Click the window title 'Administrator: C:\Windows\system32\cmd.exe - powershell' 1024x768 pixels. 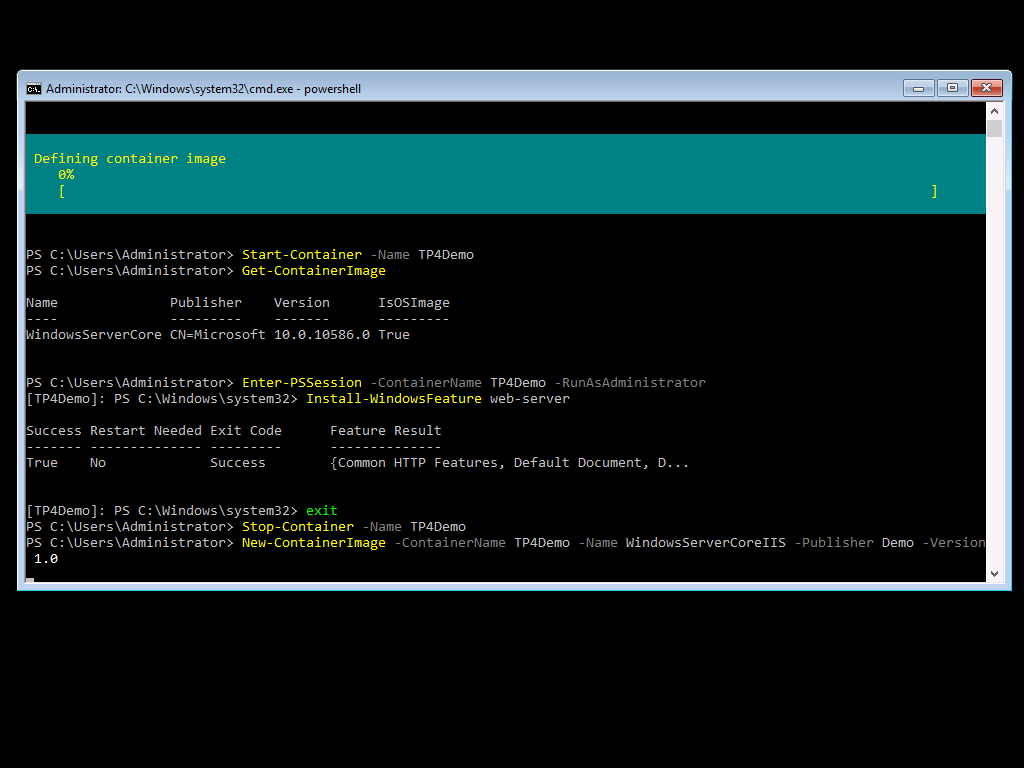coord(203,89)
